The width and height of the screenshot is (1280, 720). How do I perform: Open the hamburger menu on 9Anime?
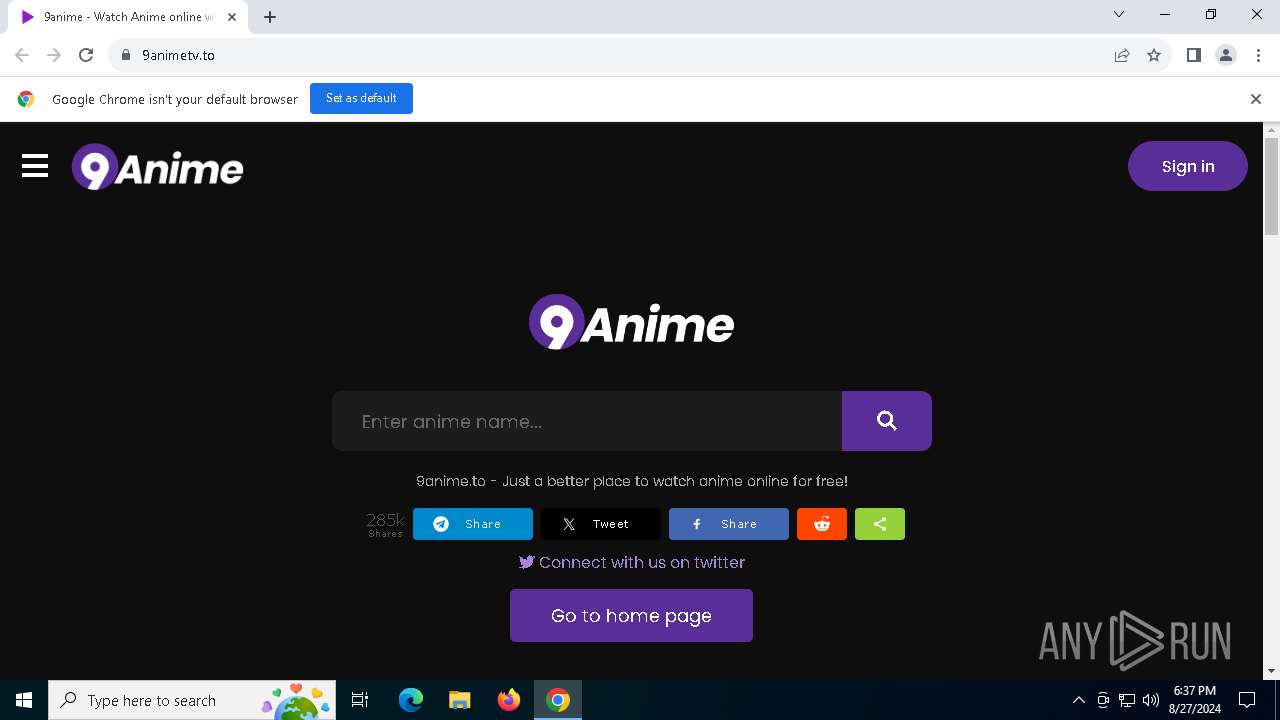35,166
